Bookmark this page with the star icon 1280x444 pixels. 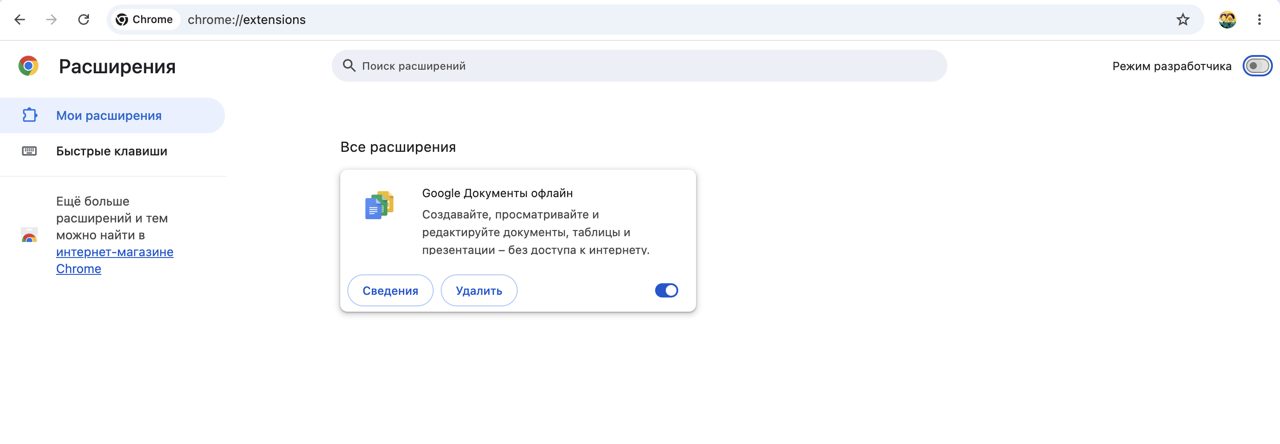click(1183, 19)
